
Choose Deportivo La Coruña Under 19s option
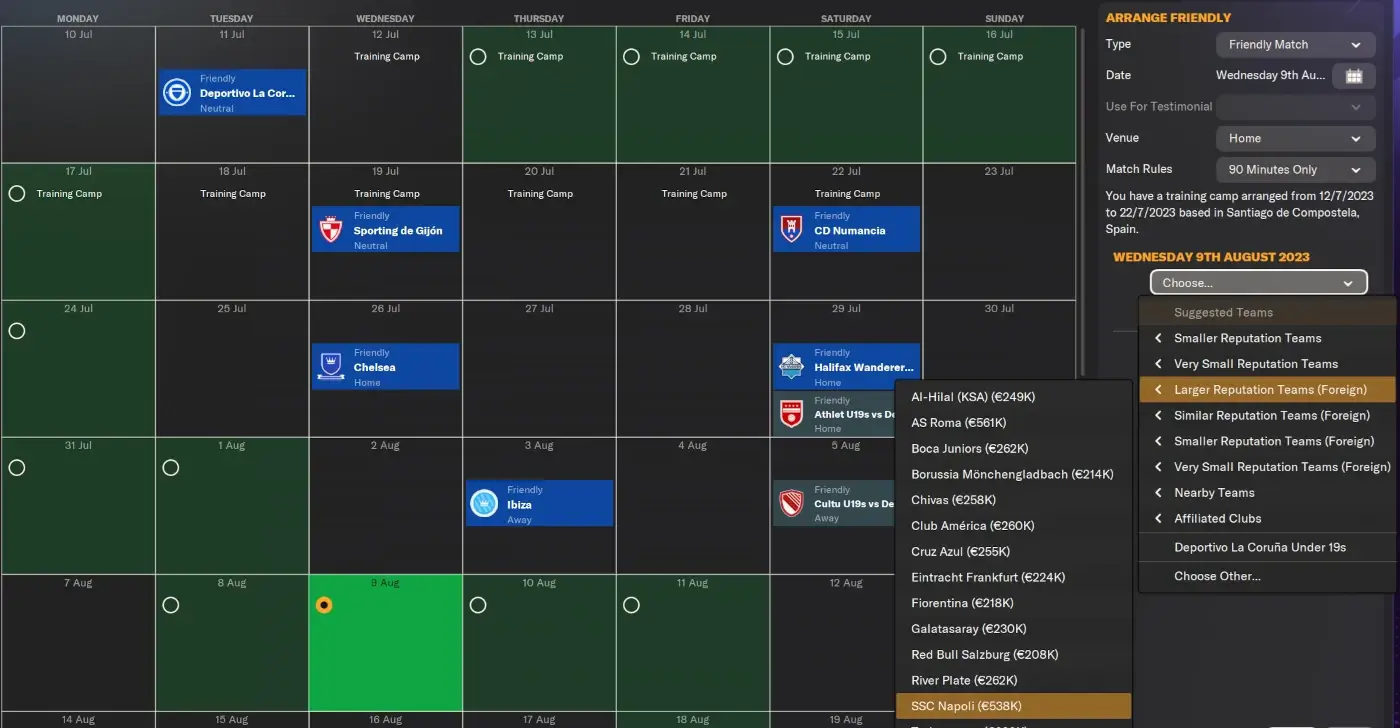[x=1268, y=547]
